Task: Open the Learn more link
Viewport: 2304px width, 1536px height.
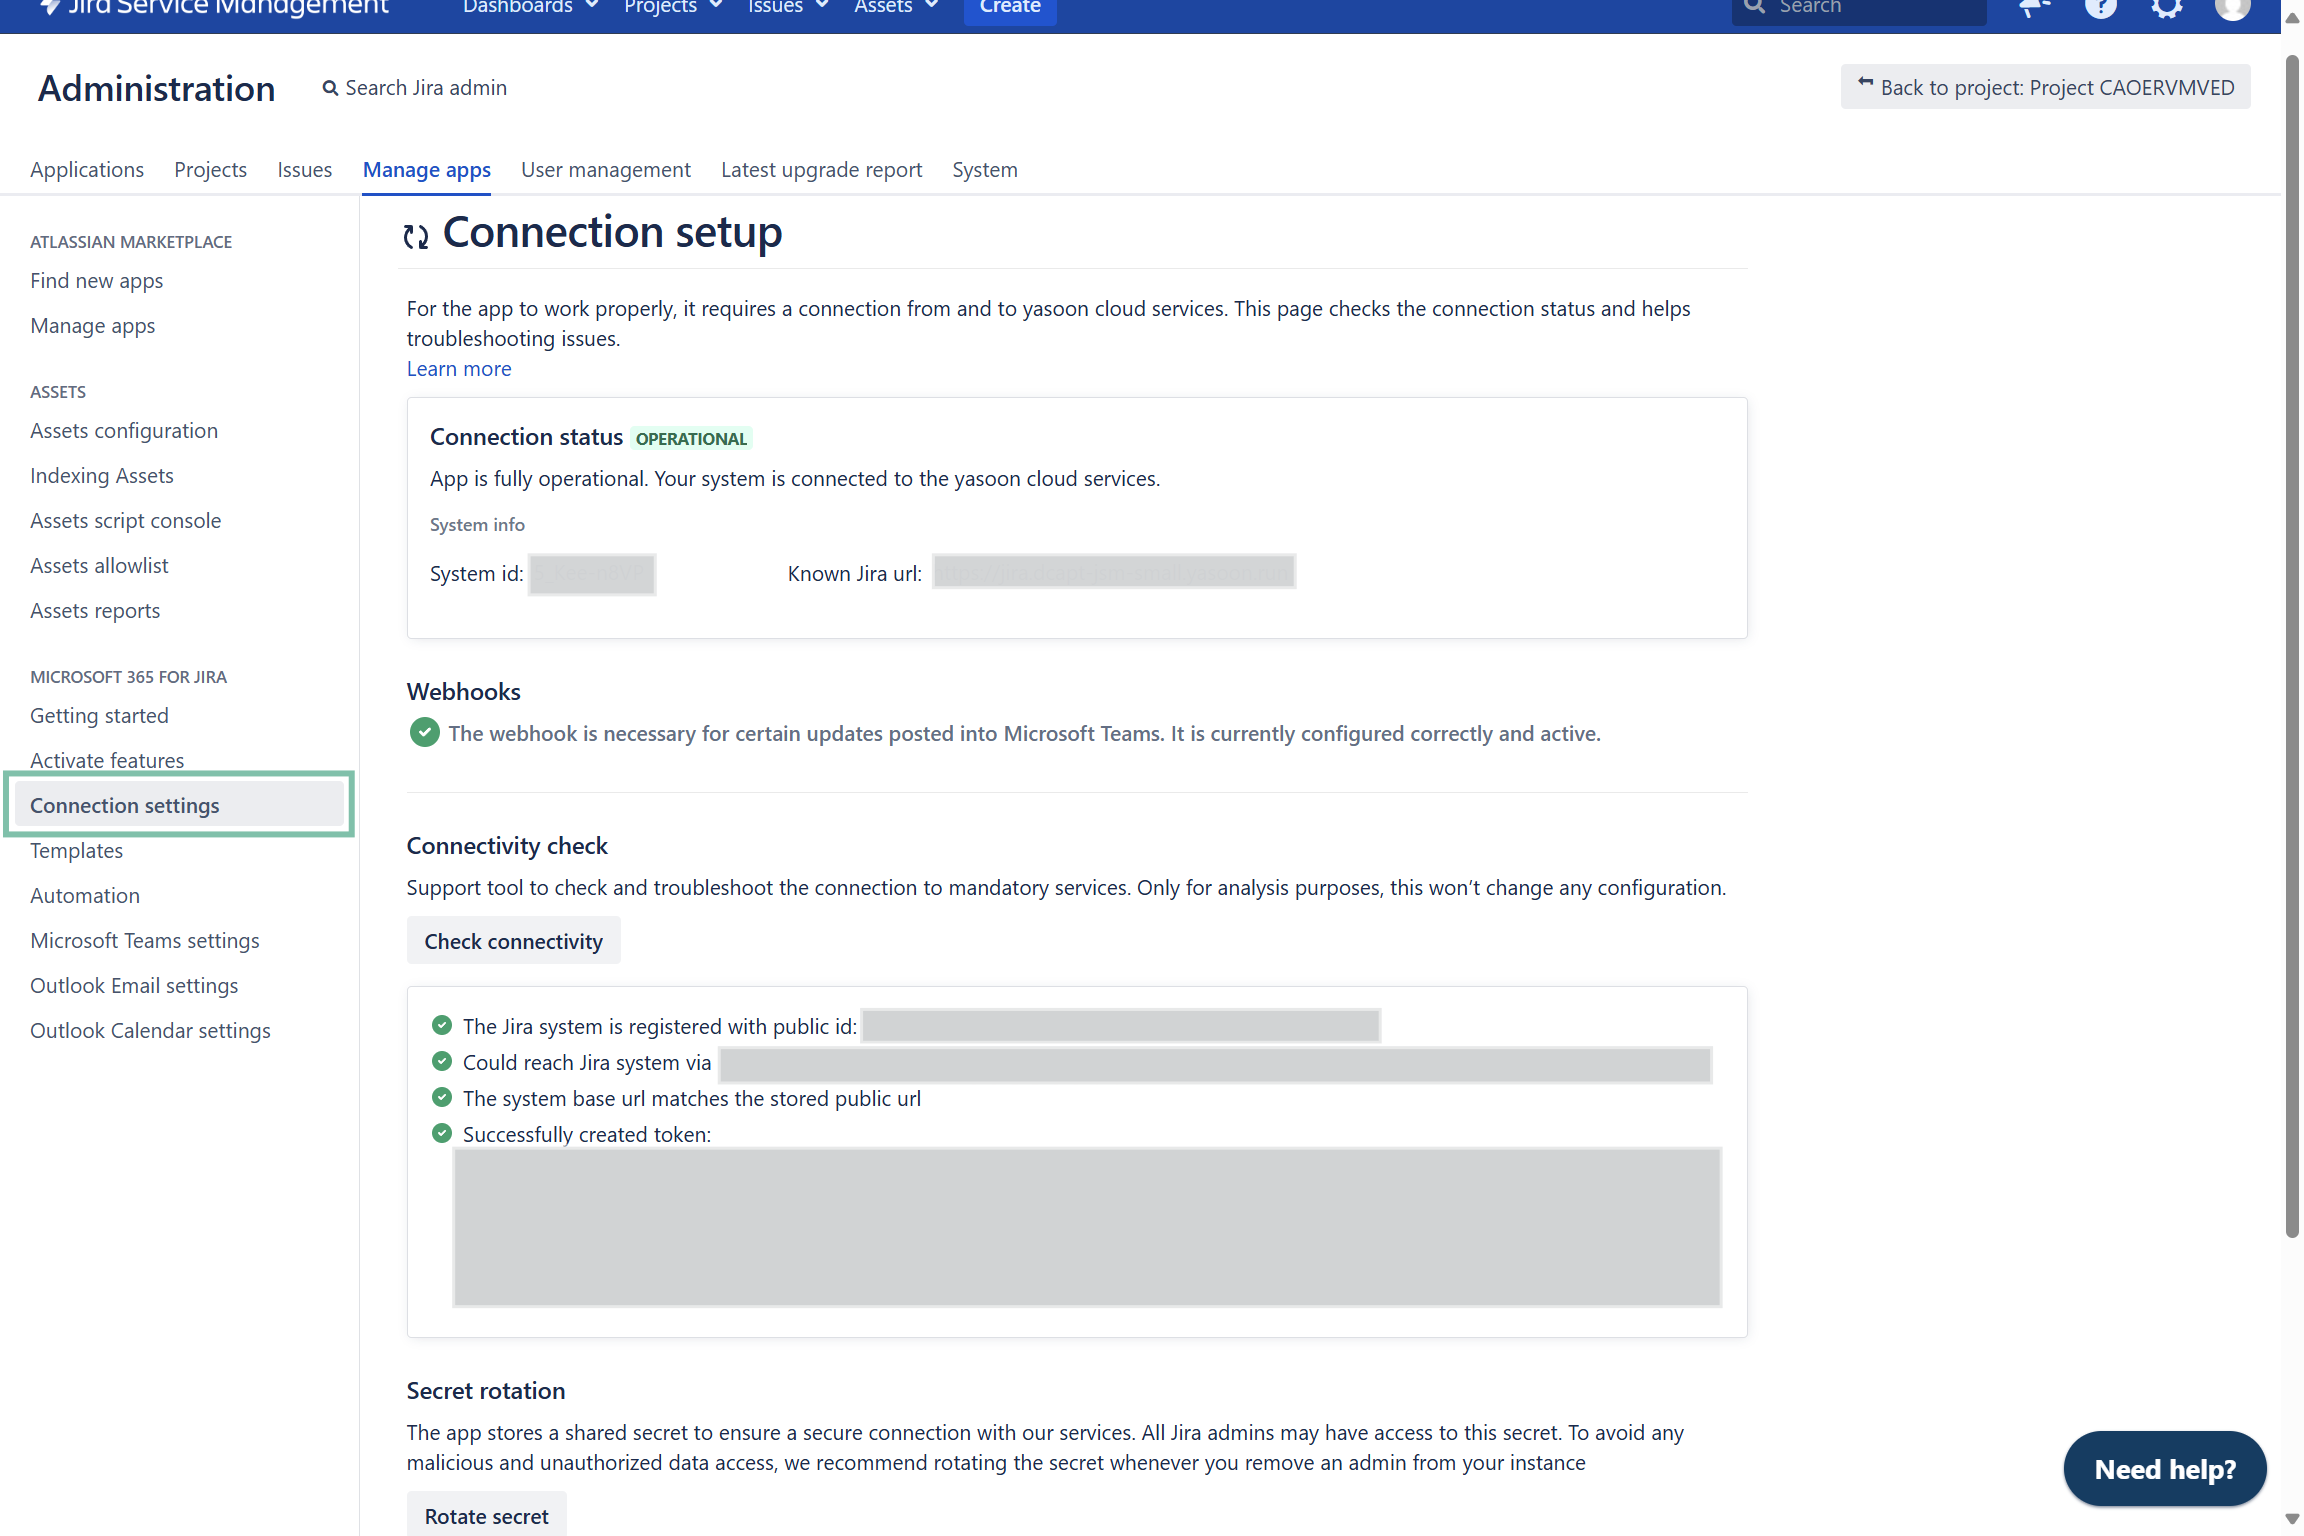Action: (458, 369)
